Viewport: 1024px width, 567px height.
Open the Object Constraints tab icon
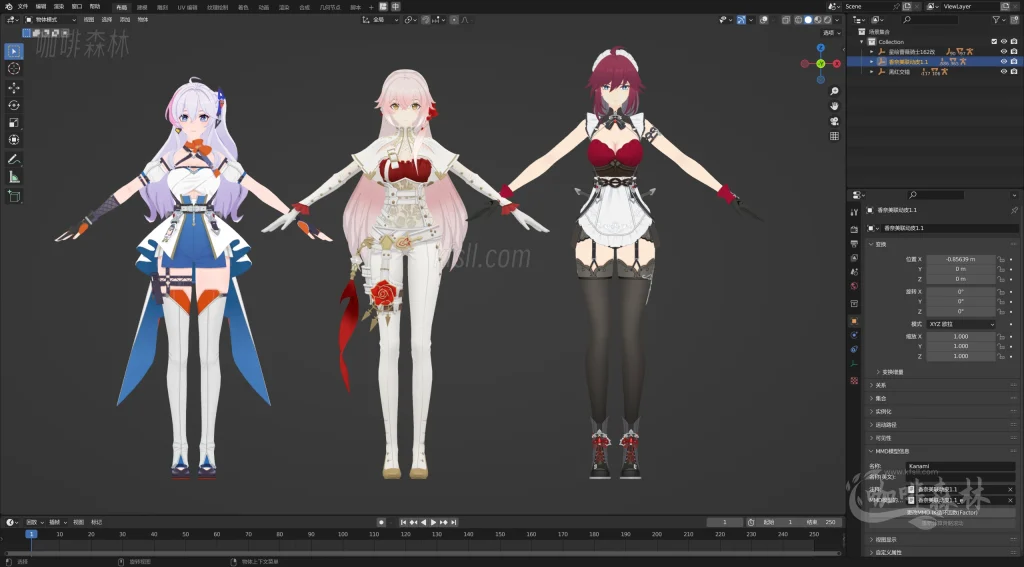click(854, 349)
